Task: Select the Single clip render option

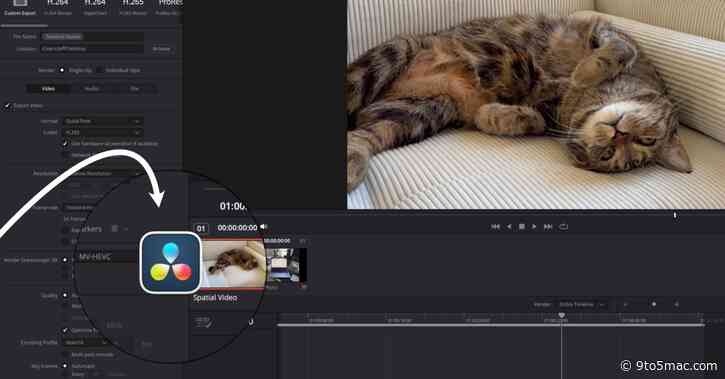Action: click(x=61, y=70)
